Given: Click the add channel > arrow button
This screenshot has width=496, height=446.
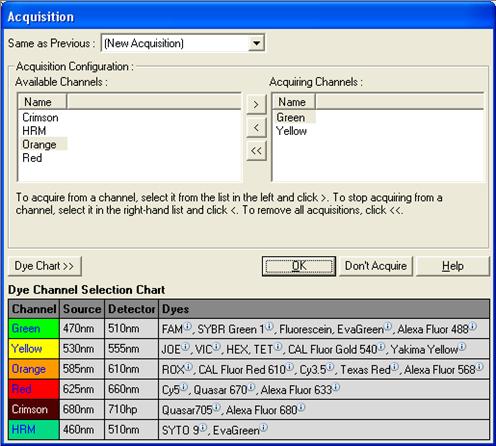Looking at the screenshot, I should (256, 104).
